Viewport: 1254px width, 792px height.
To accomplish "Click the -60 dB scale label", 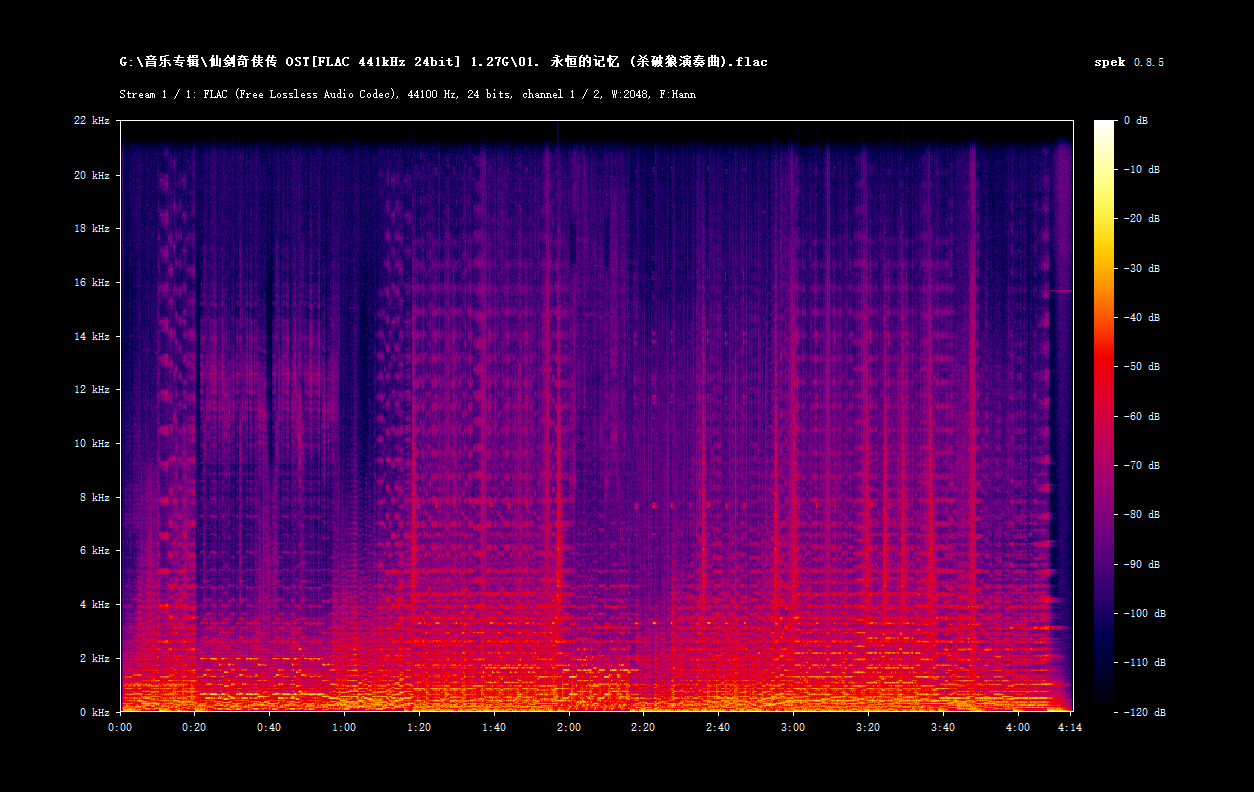I will tap(1141, 416).
